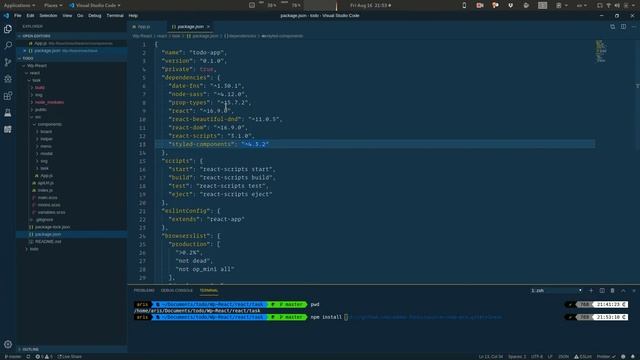Image resolution: width=640 pixels, height=360 pixels.
Task: Click the open changes icon in editor toolbar
Action: click(x=612, y=27)
